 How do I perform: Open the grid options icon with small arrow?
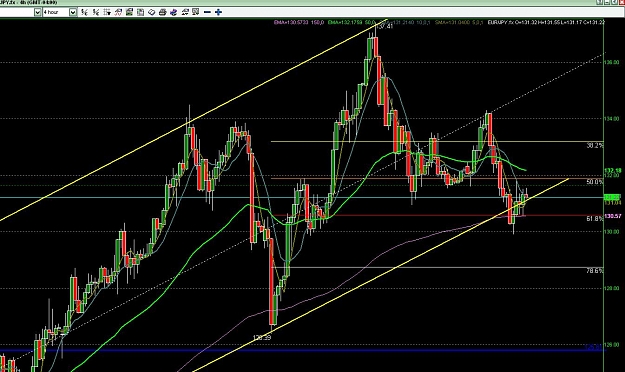[x=106, y=12]
